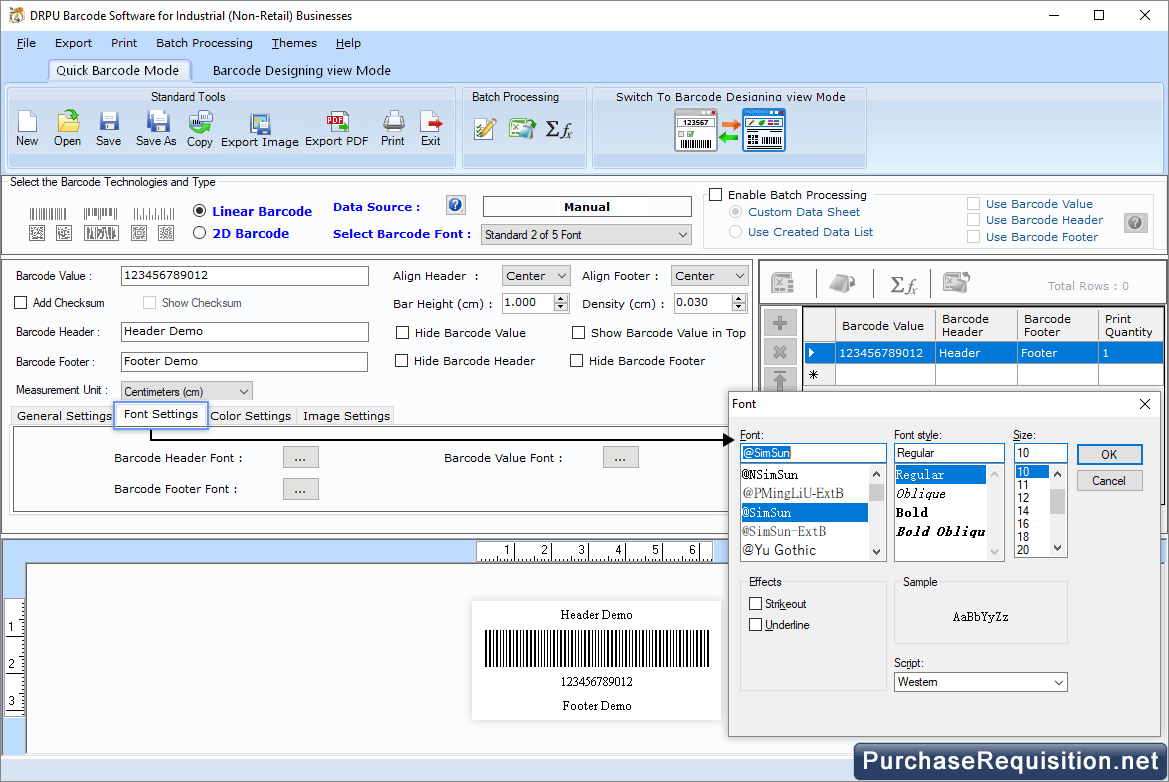Open the Themes menu
The width and height of the screenshot is (1169, 782).
(x=293, y=43)
